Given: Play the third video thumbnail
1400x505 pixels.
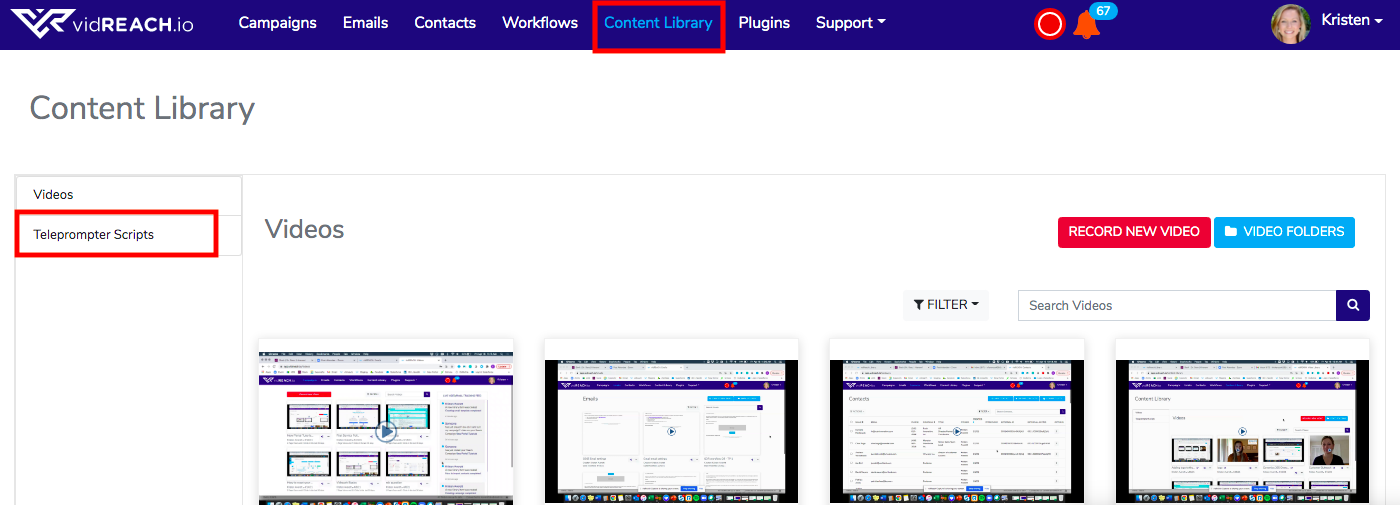Looking at the screenshot, I should pos(957,431).
